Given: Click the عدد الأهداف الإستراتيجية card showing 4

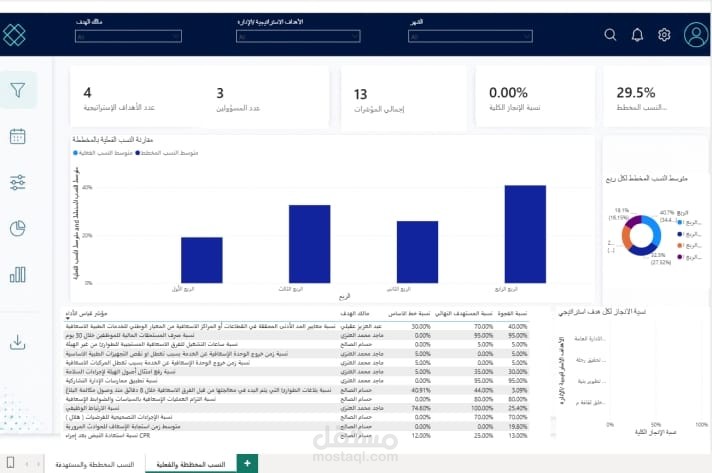Looking at the screenshot, I should [x=119, y=100].
